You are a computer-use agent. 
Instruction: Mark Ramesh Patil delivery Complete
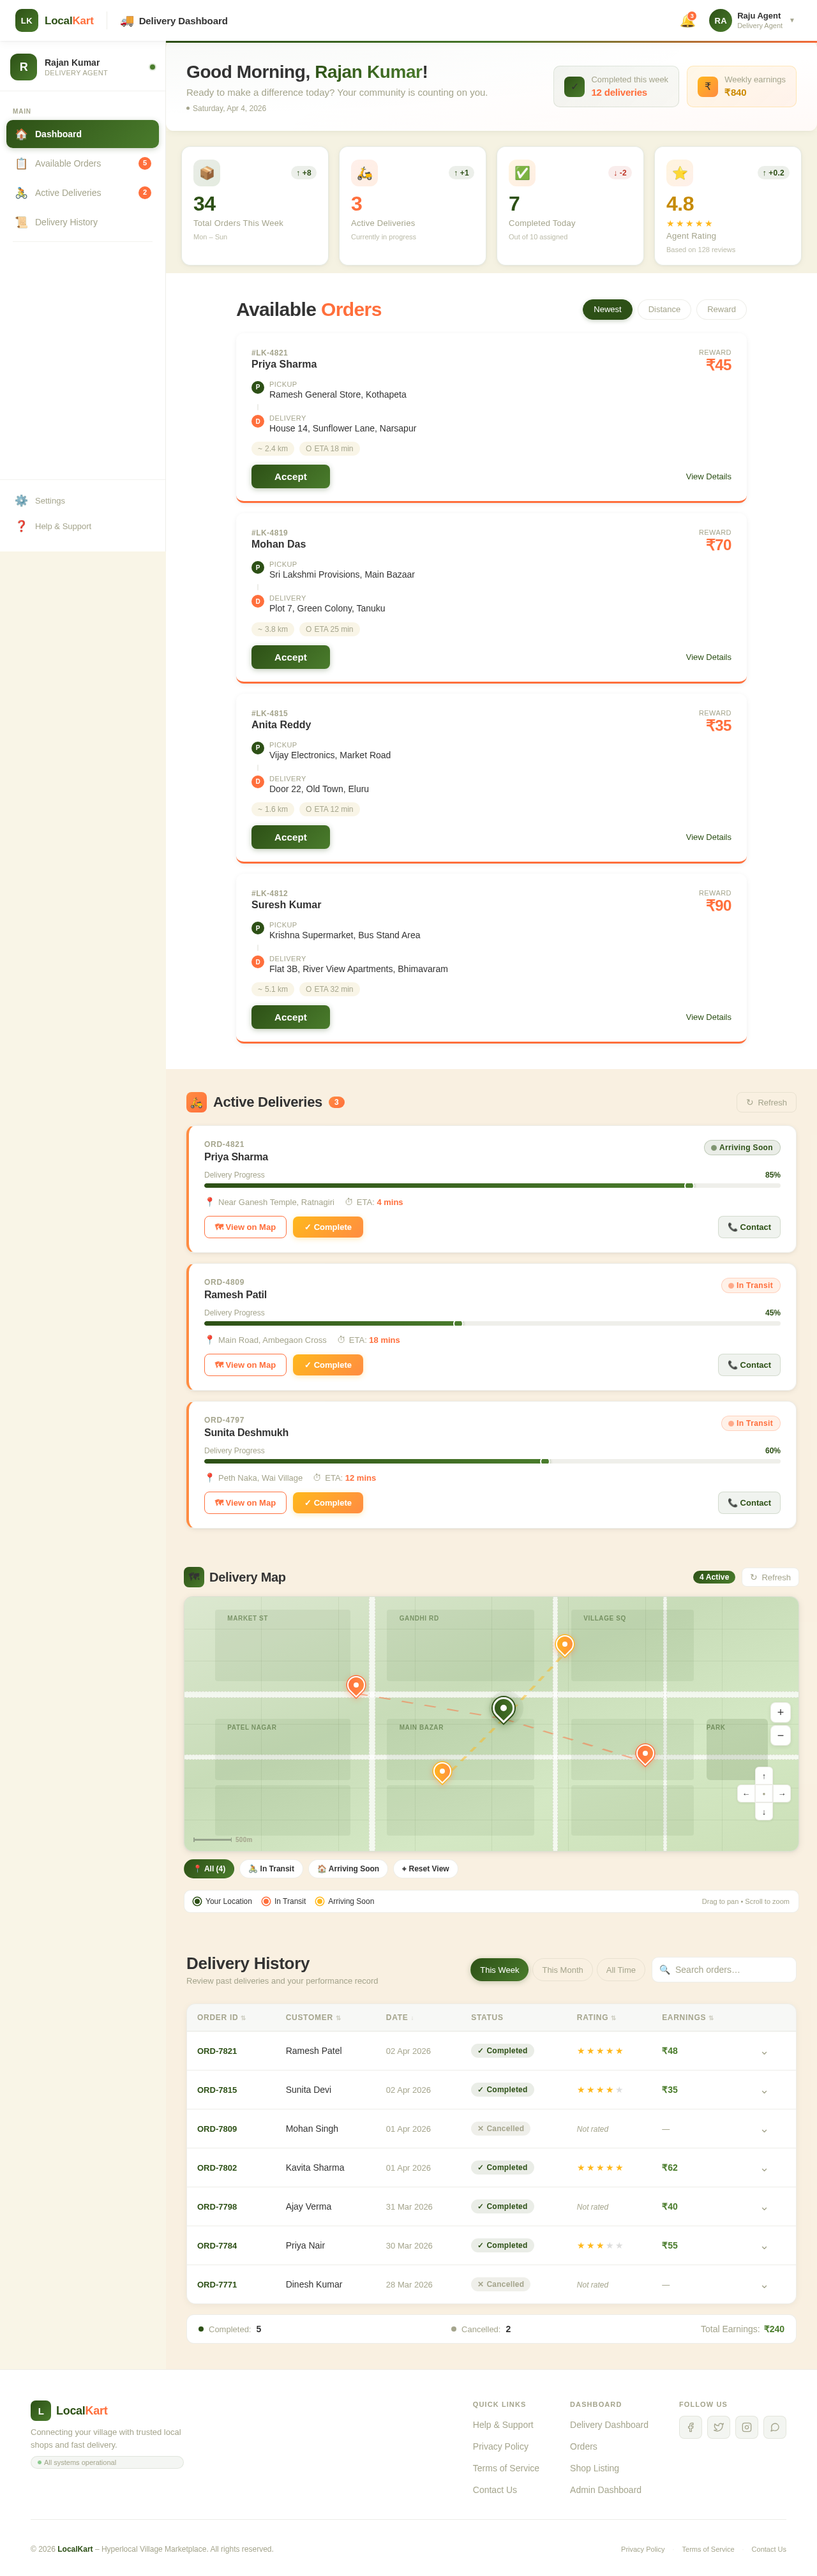(328, 1365)
